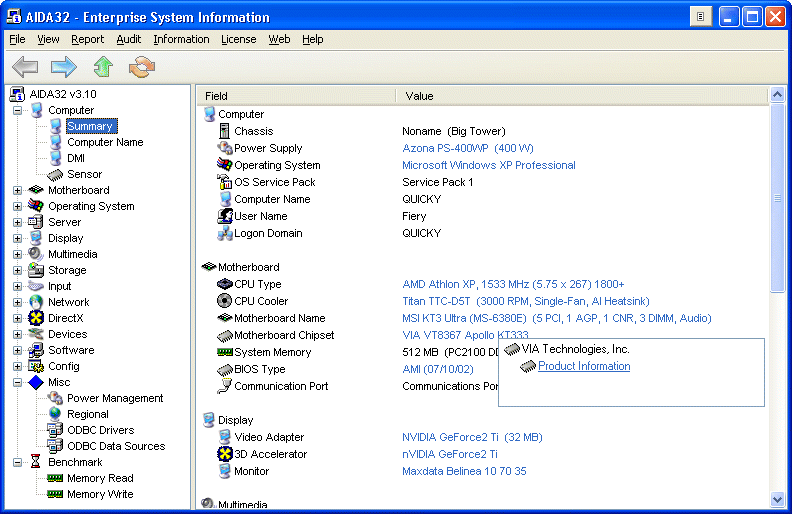Click the scrollbar up arrow

pos(777,94)
